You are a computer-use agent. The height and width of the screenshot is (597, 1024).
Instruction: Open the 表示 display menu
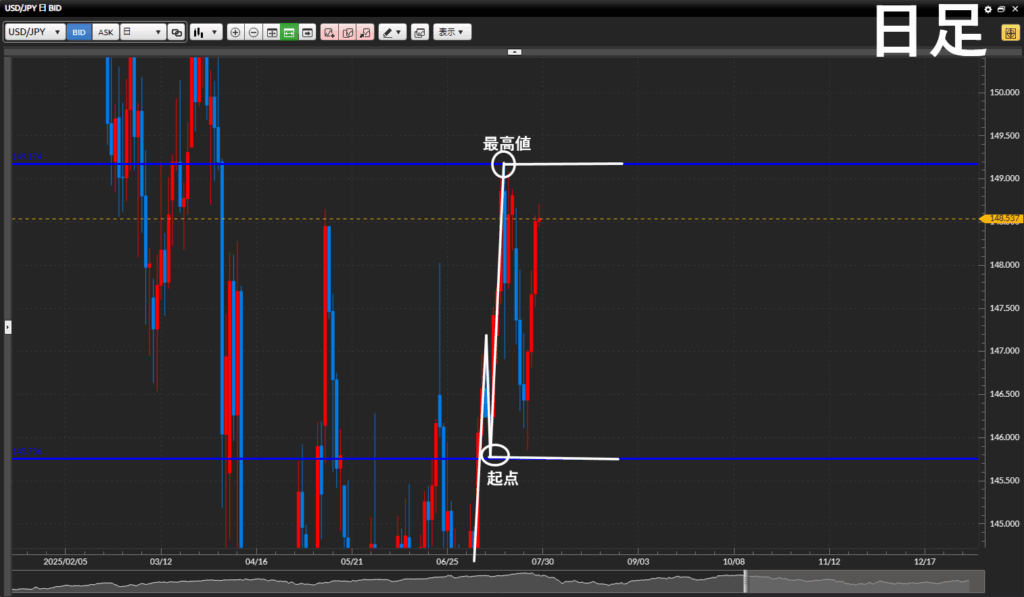click(x=452, y=32)
